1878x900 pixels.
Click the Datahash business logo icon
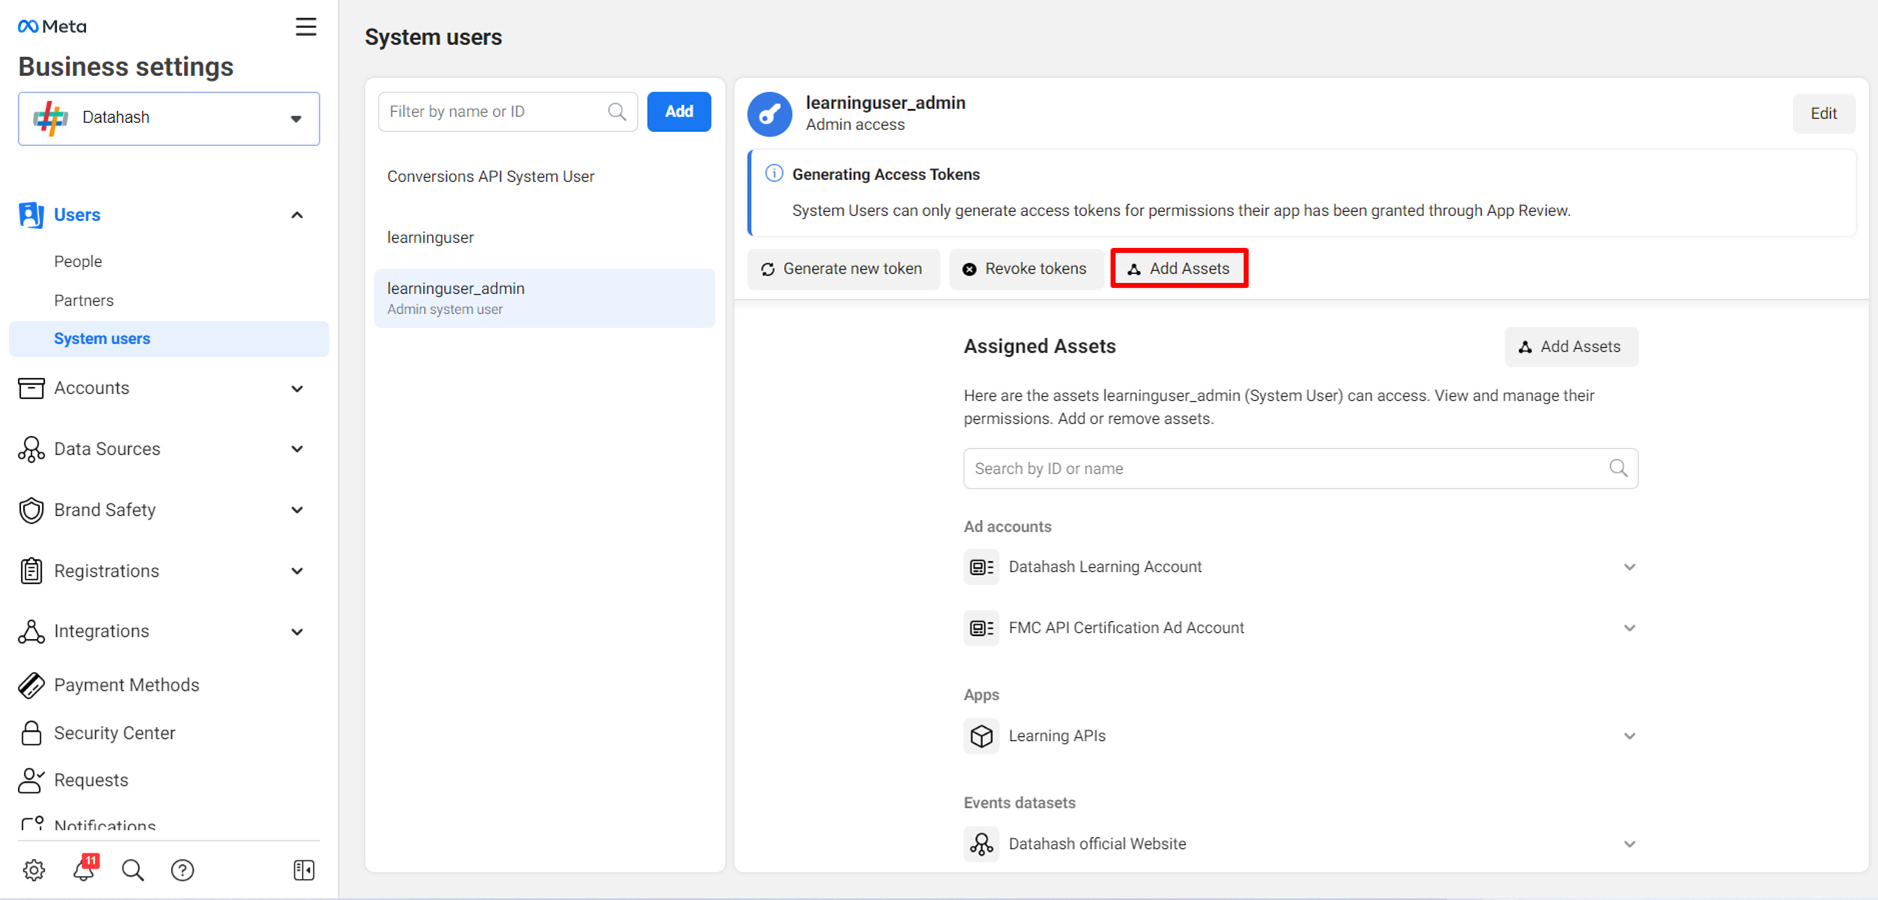tap(50, 118)
